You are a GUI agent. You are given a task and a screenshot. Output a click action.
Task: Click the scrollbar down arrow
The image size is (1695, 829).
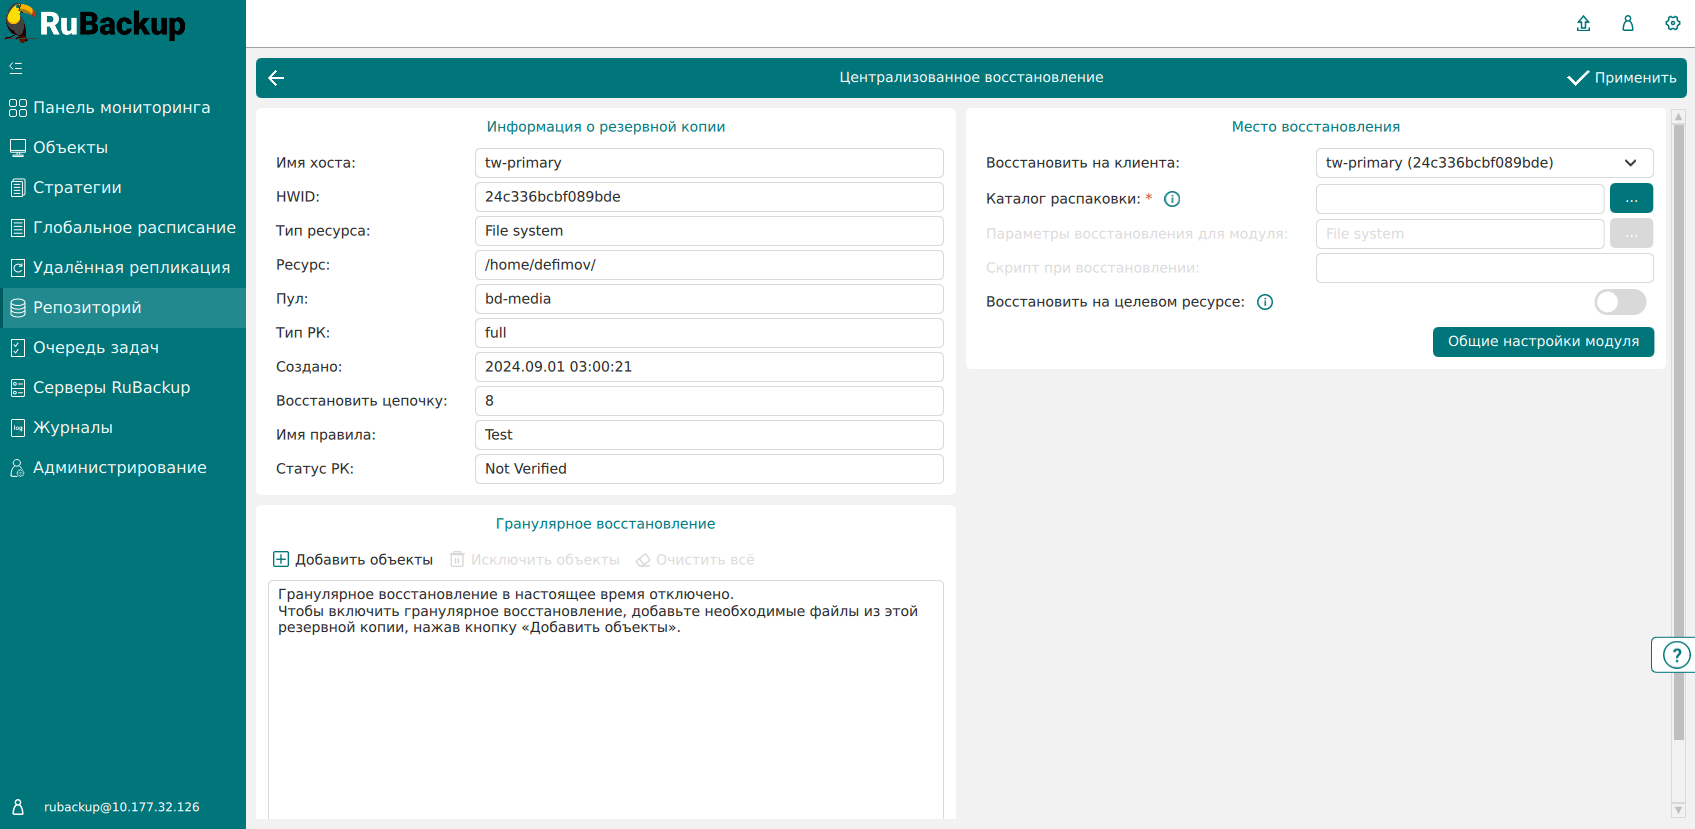click(x=1678, y=810)
